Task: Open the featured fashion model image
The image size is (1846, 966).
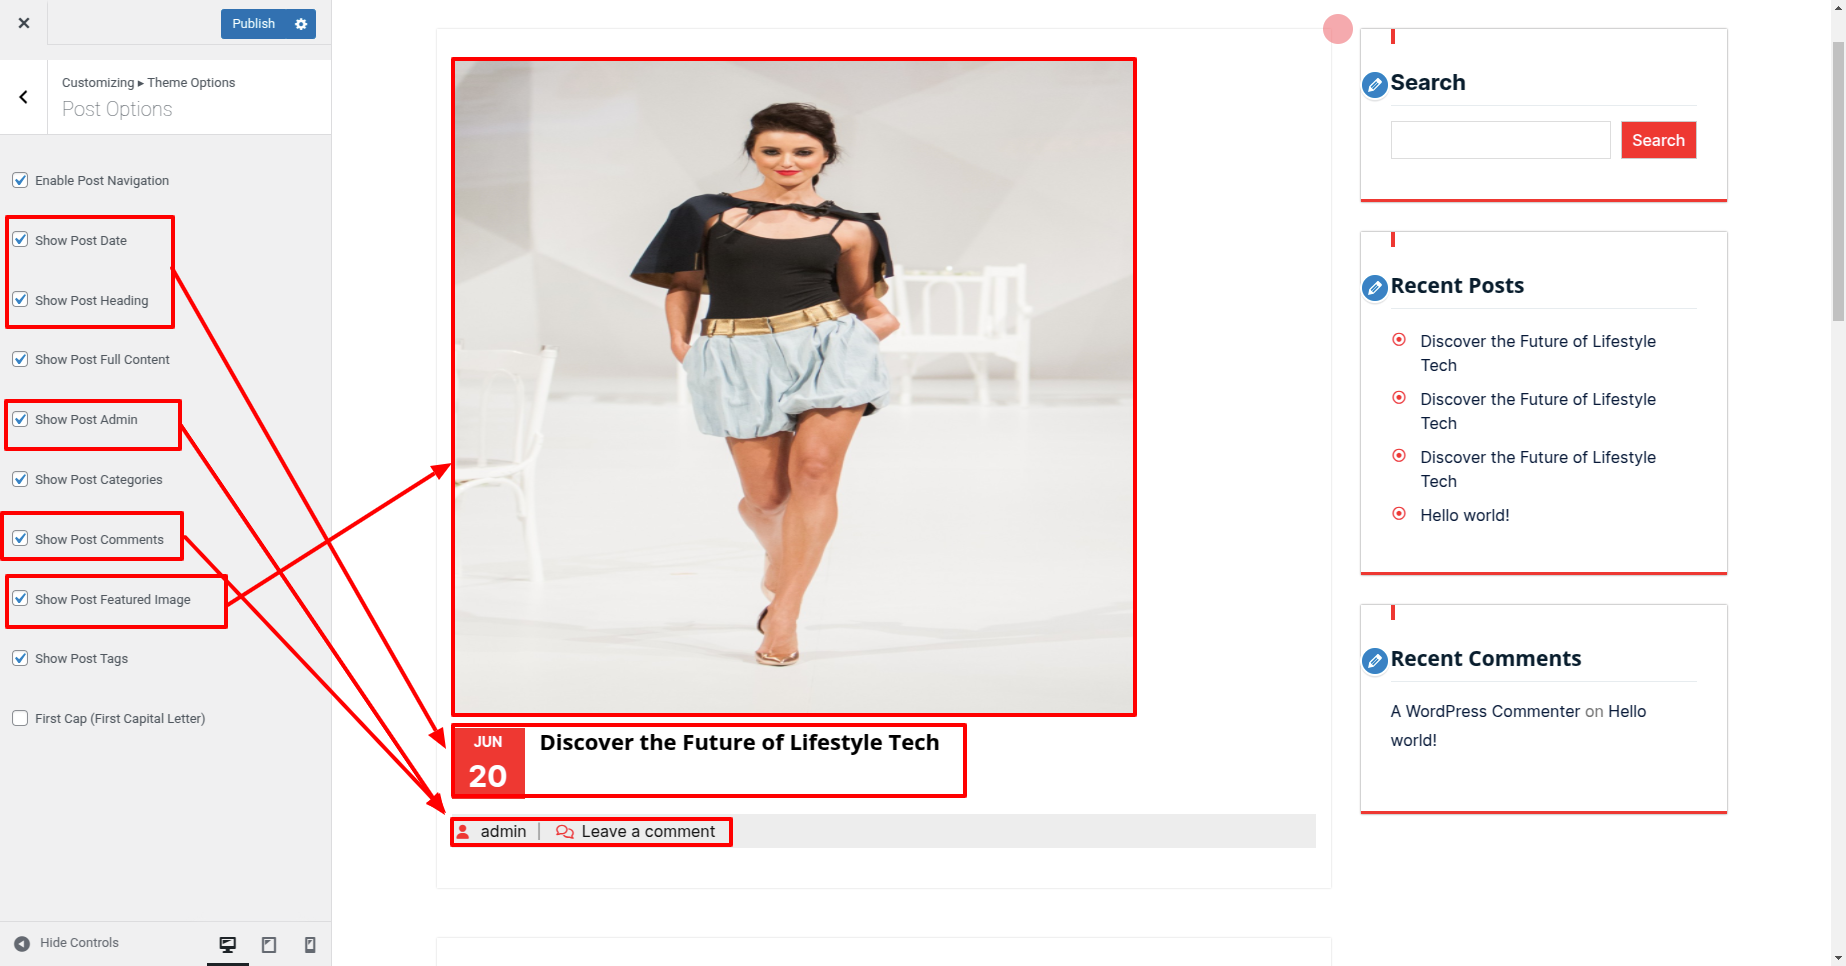Action: 794,387
